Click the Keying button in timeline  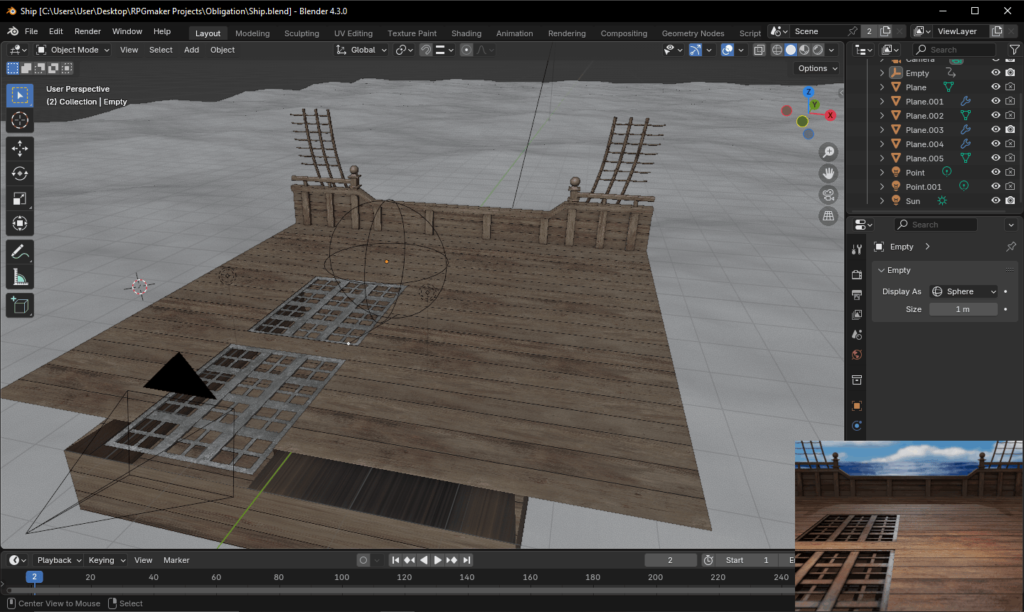pyautogui.click(x=105, y=560)
